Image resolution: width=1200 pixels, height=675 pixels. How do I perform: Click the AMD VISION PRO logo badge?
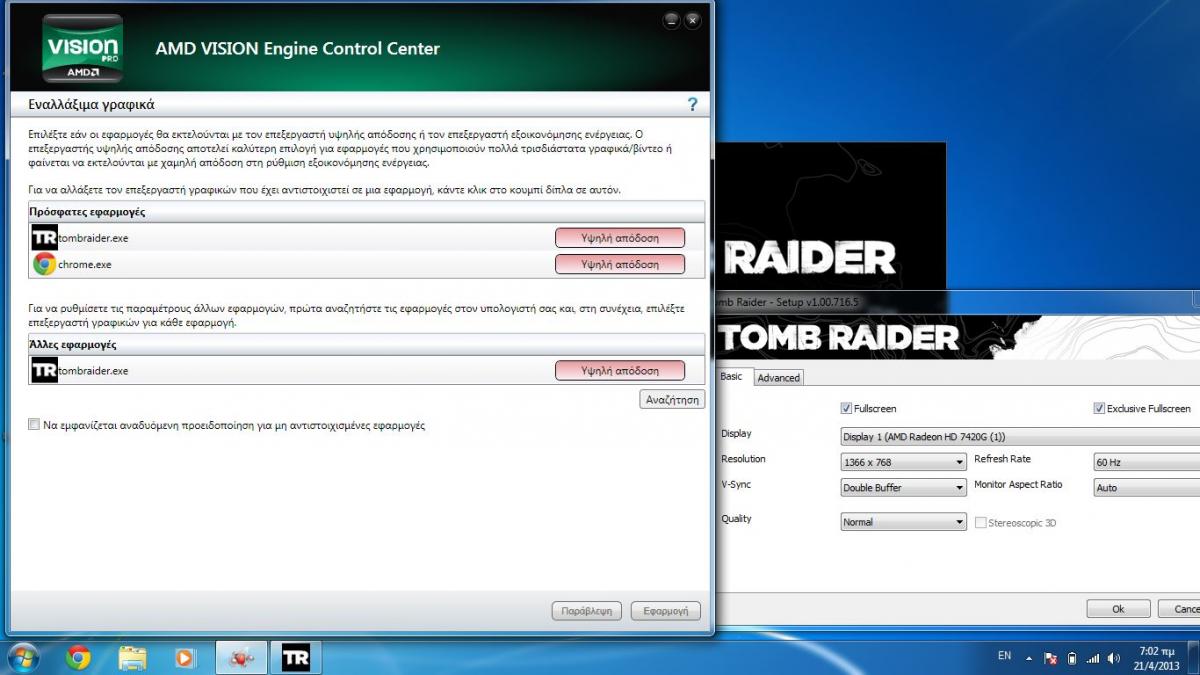[x=83, y=47]
